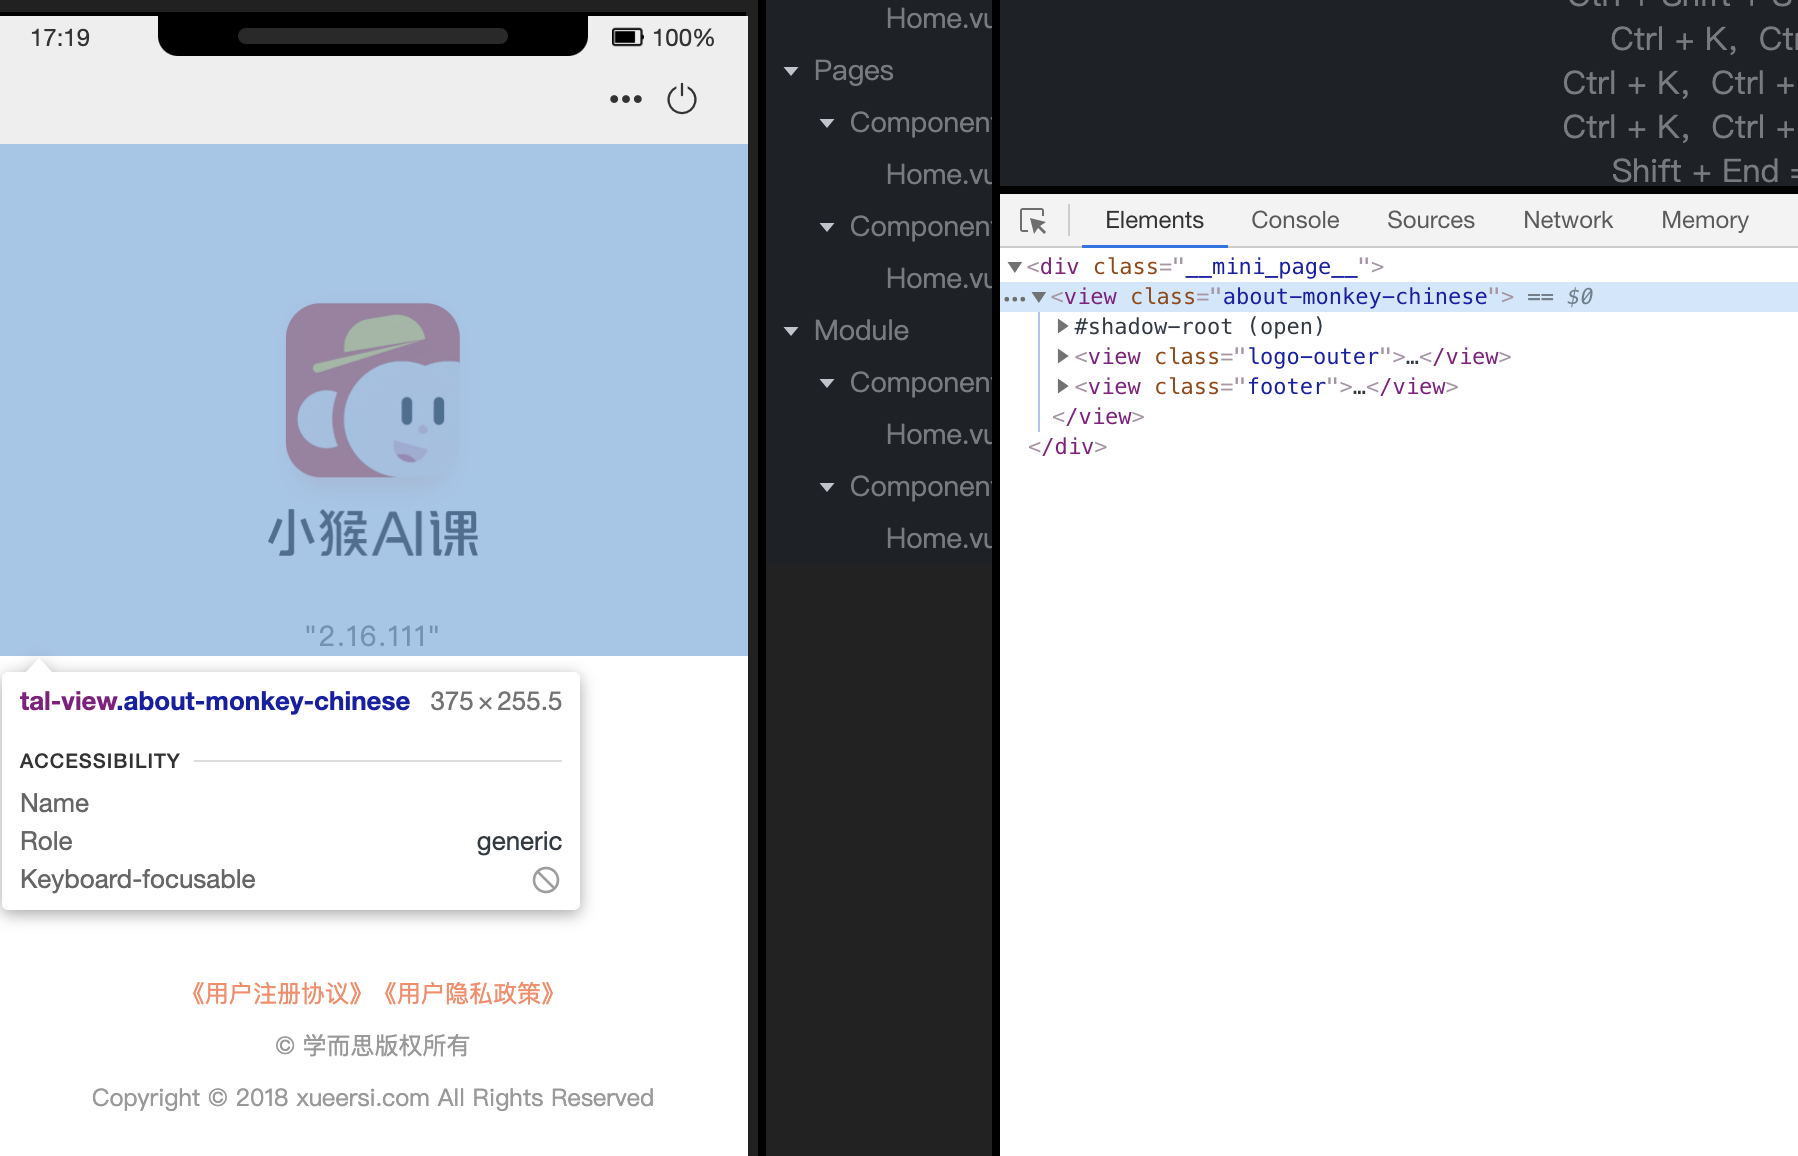Select the Elements tab

[x=1154, y=220]
